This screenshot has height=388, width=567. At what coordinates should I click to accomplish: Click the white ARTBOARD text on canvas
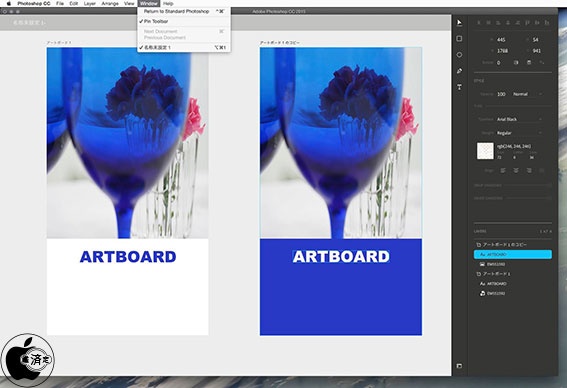click(341, 257)
